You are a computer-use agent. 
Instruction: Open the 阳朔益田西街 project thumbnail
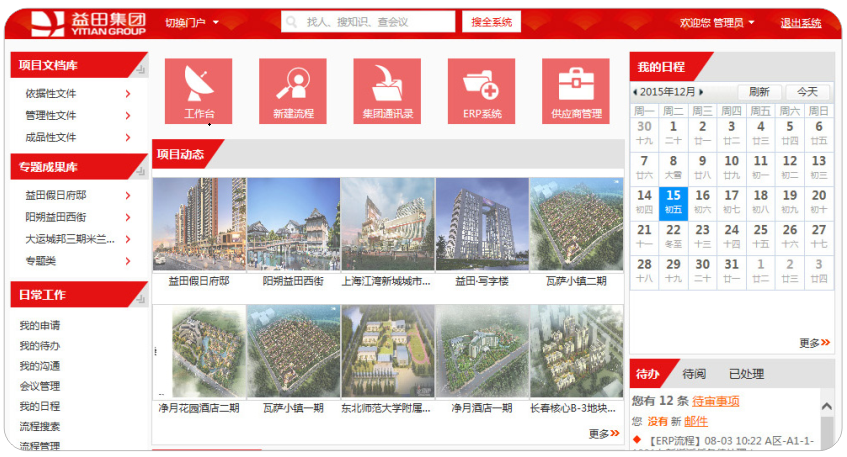[293, 224]
